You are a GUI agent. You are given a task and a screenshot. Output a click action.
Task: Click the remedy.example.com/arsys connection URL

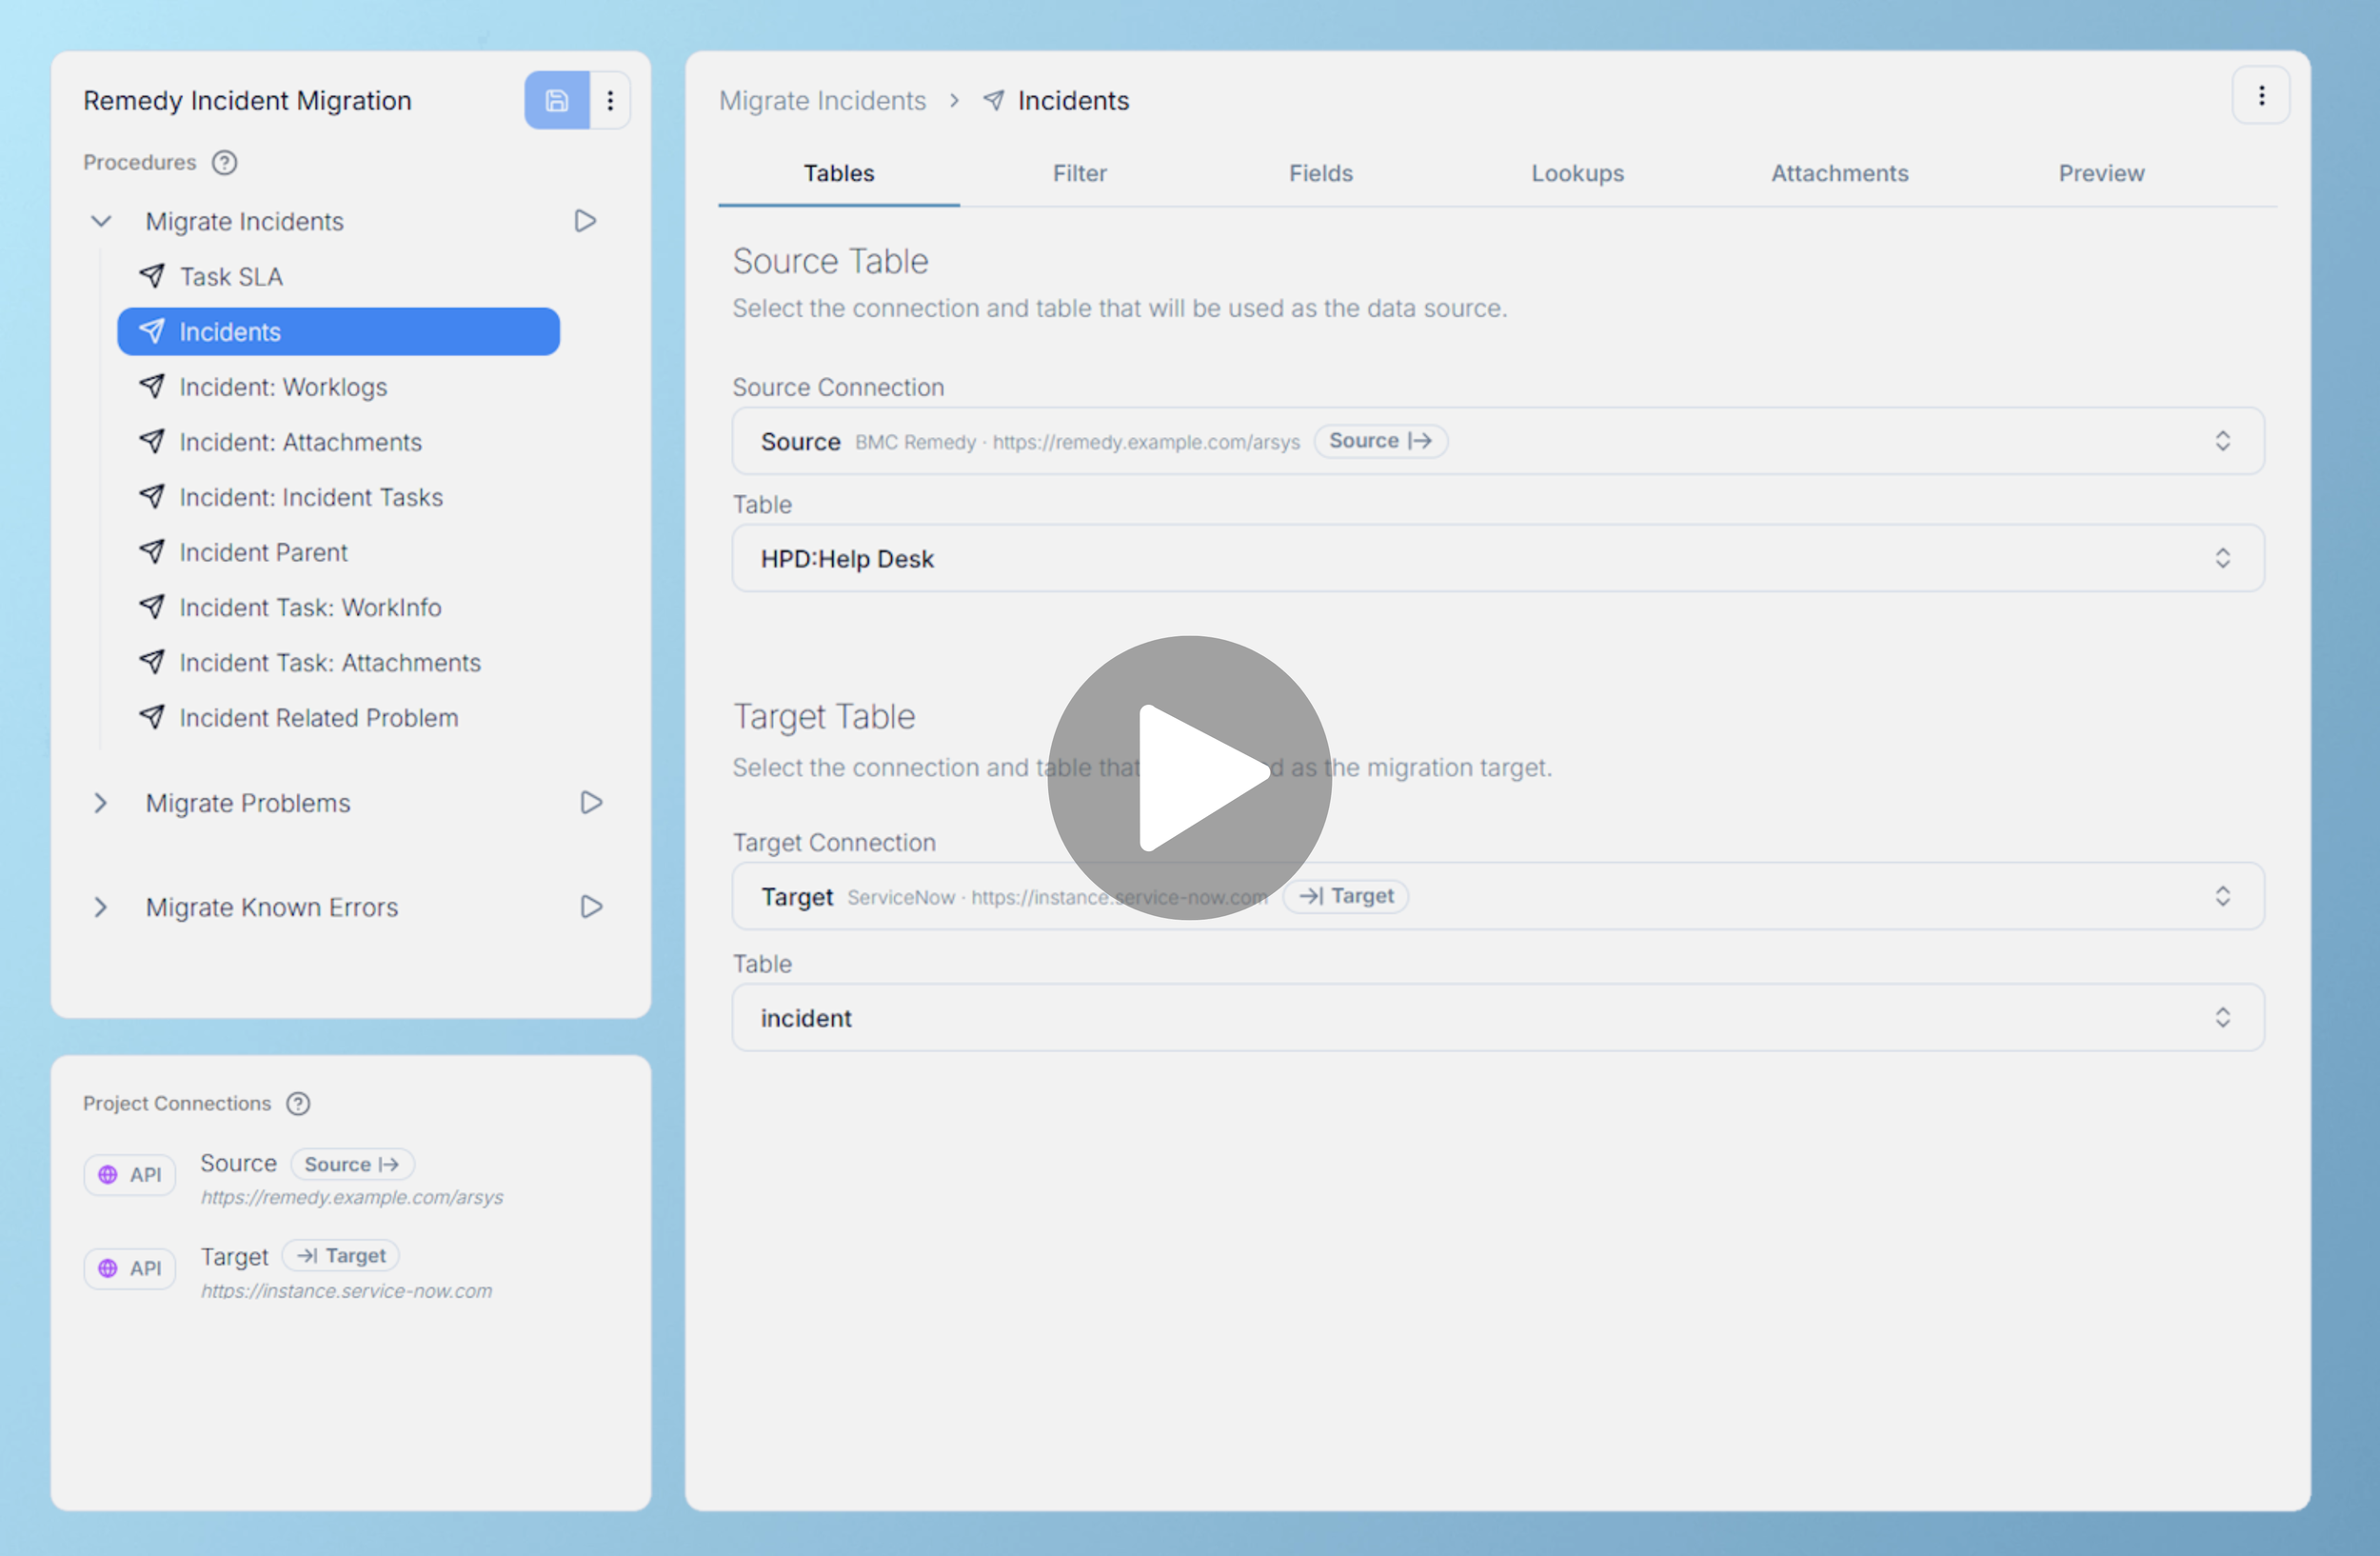(x=352, y=1197)
